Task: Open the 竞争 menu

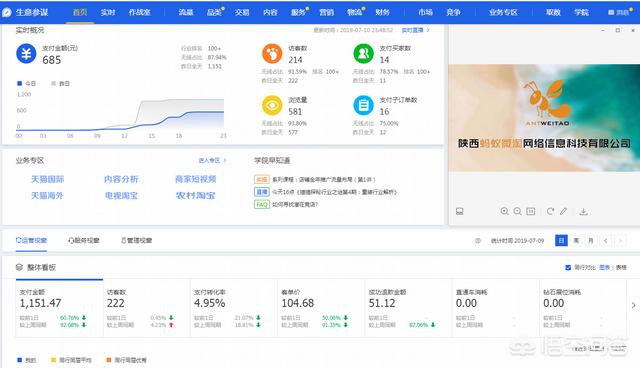Action: [x=453, y=13]
